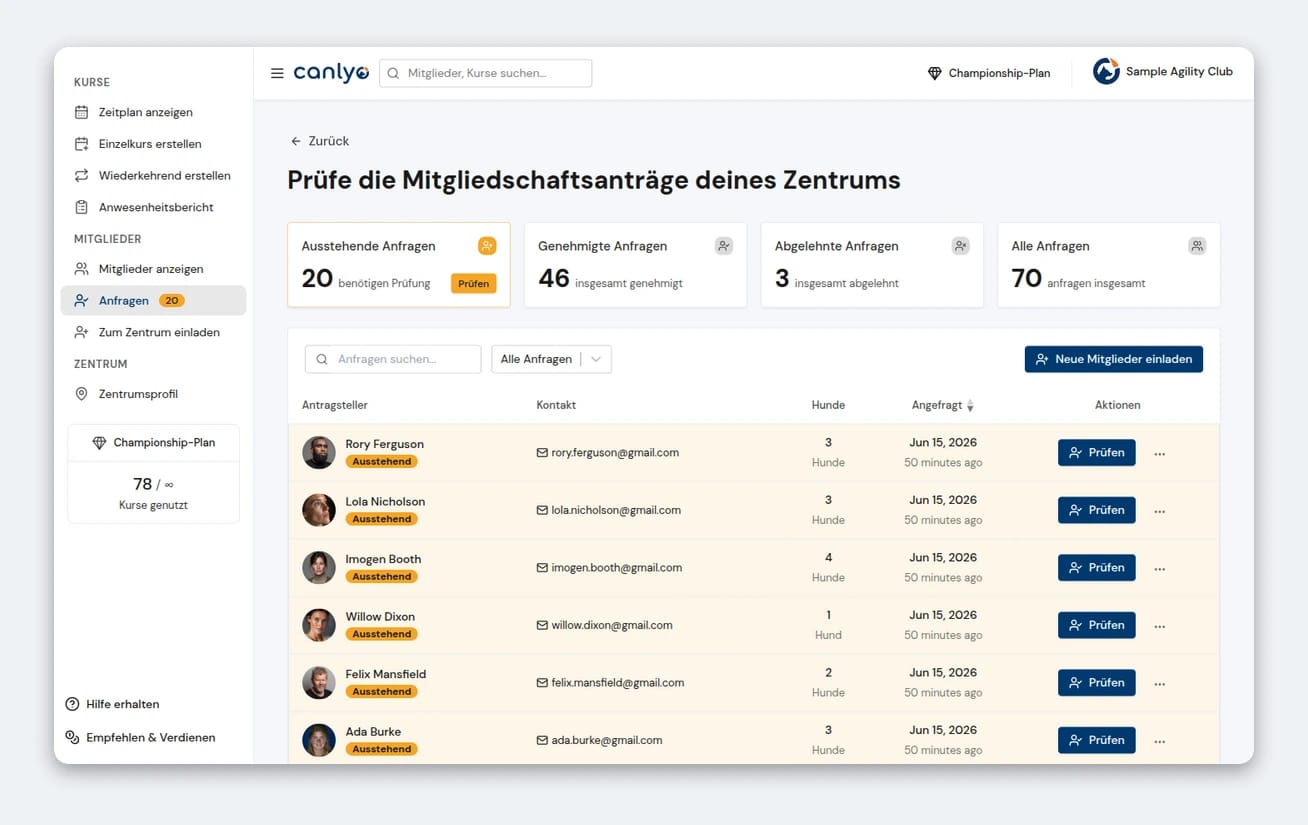The width and height of the screenshot is (1308, 825).
Task: Open the more options menu for Imogen Booth
Action: [x=1160, y=568]
